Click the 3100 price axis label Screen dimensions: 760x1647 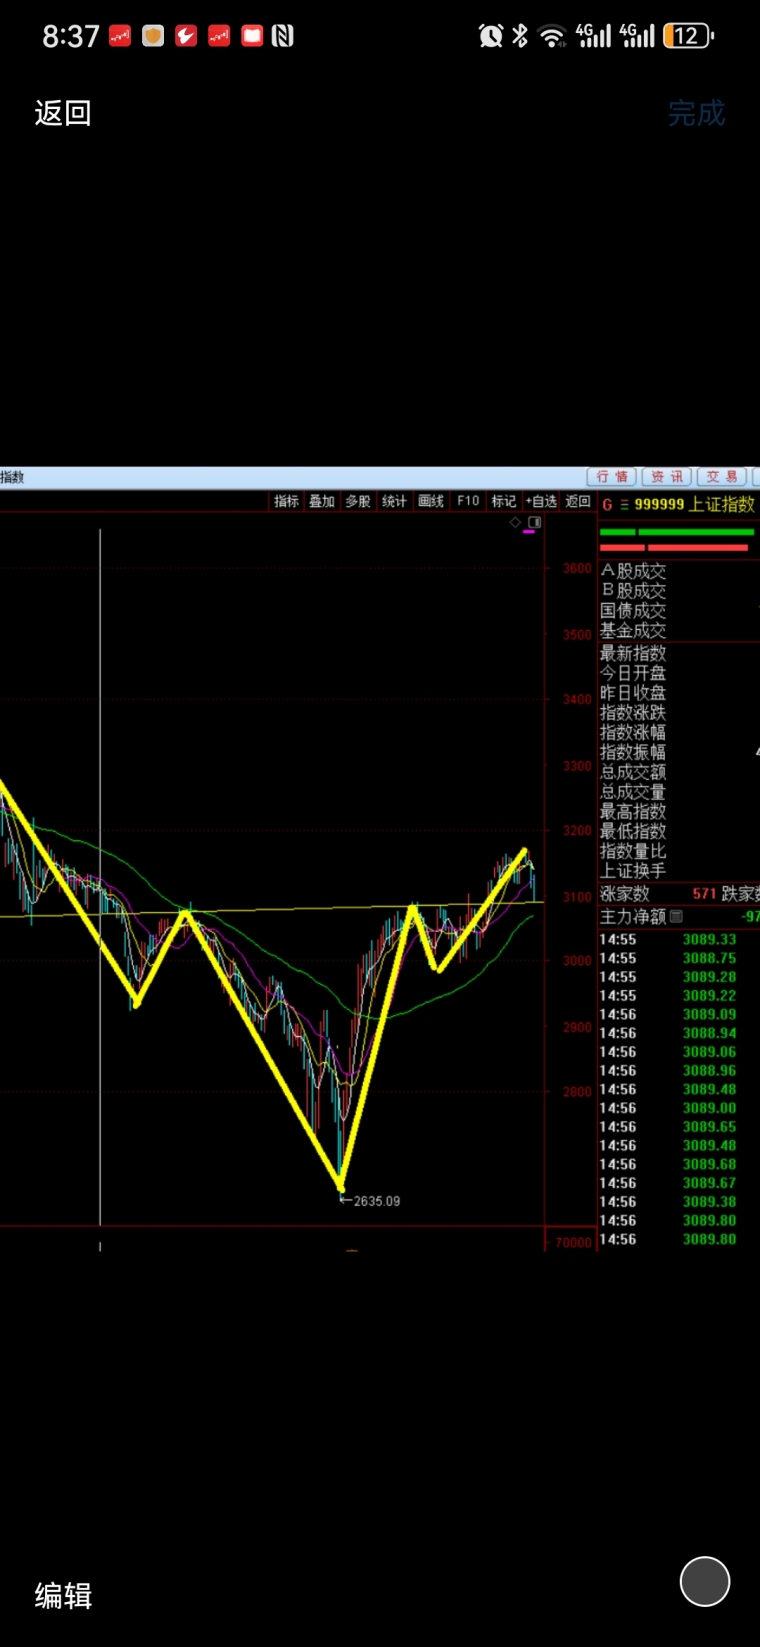(x=577, y=897)
